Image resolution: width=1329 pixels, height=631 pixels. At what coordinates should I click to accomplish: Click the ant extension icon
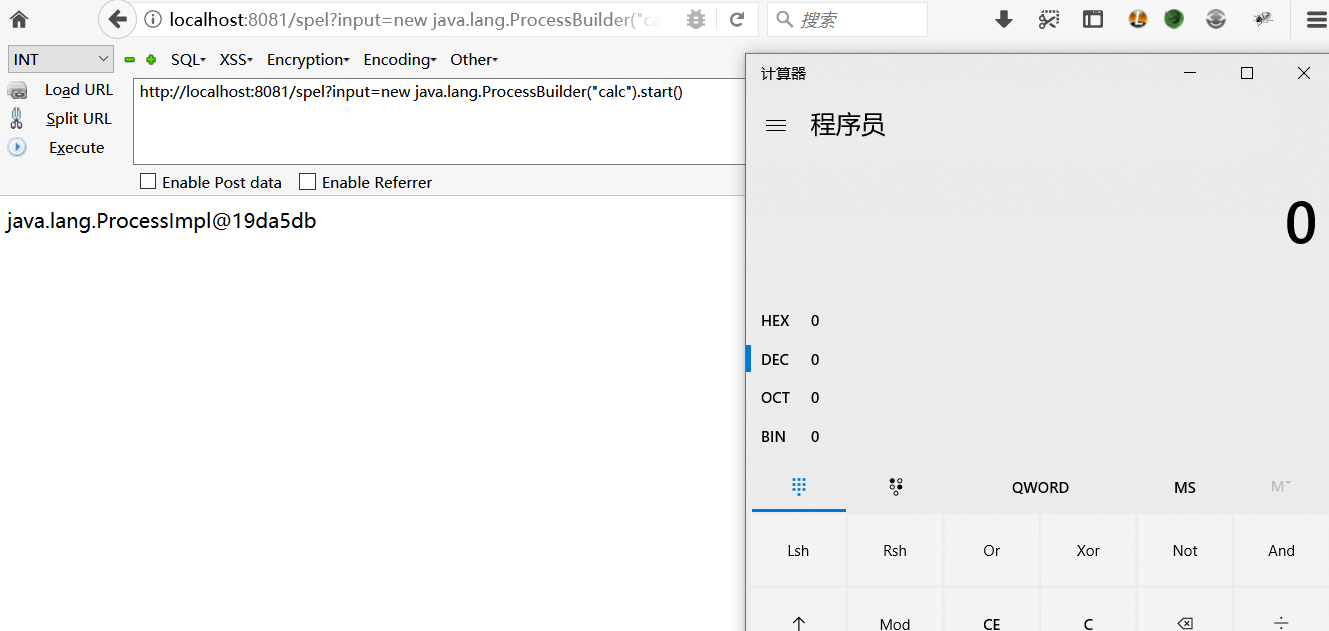pyautogui.click(x=1263, y=18)
